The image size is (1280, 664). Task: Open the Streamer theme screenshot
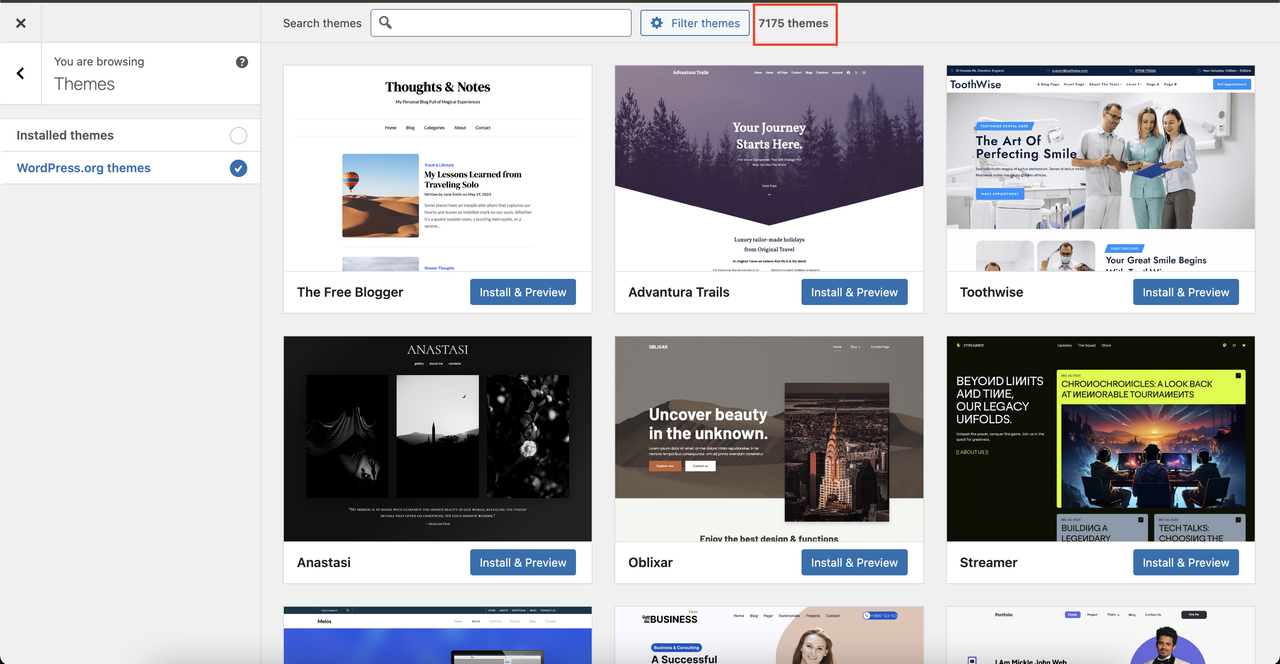coord(1101,439)
